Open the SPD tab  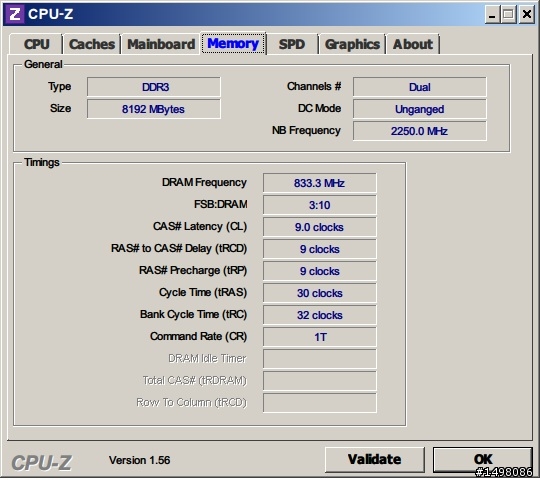(x=292, y=44)
